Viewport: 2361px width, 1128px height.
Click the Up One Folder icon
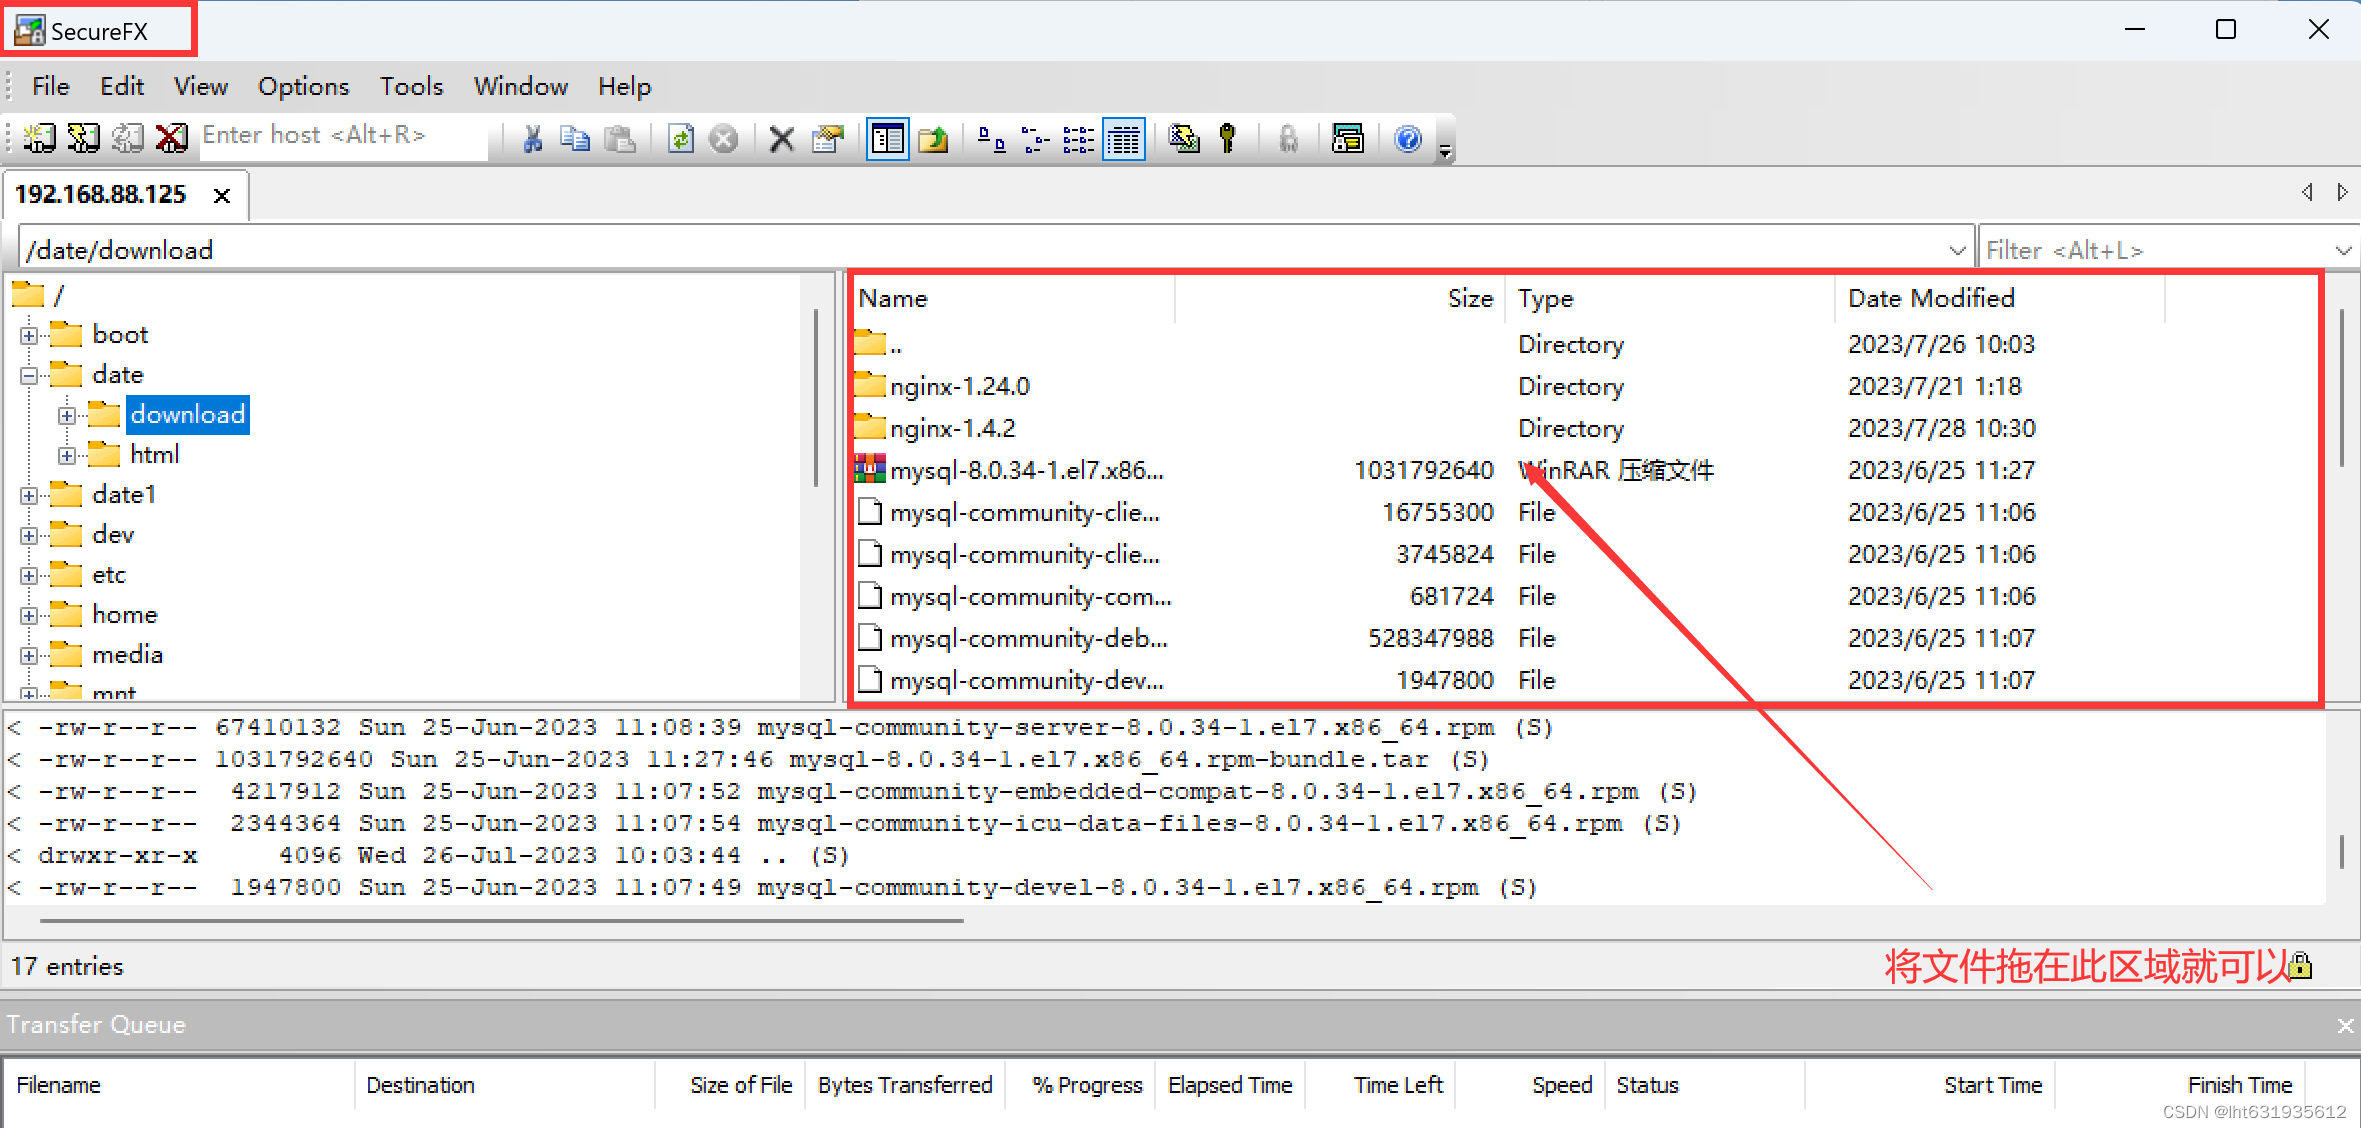[x=933, y=138]
